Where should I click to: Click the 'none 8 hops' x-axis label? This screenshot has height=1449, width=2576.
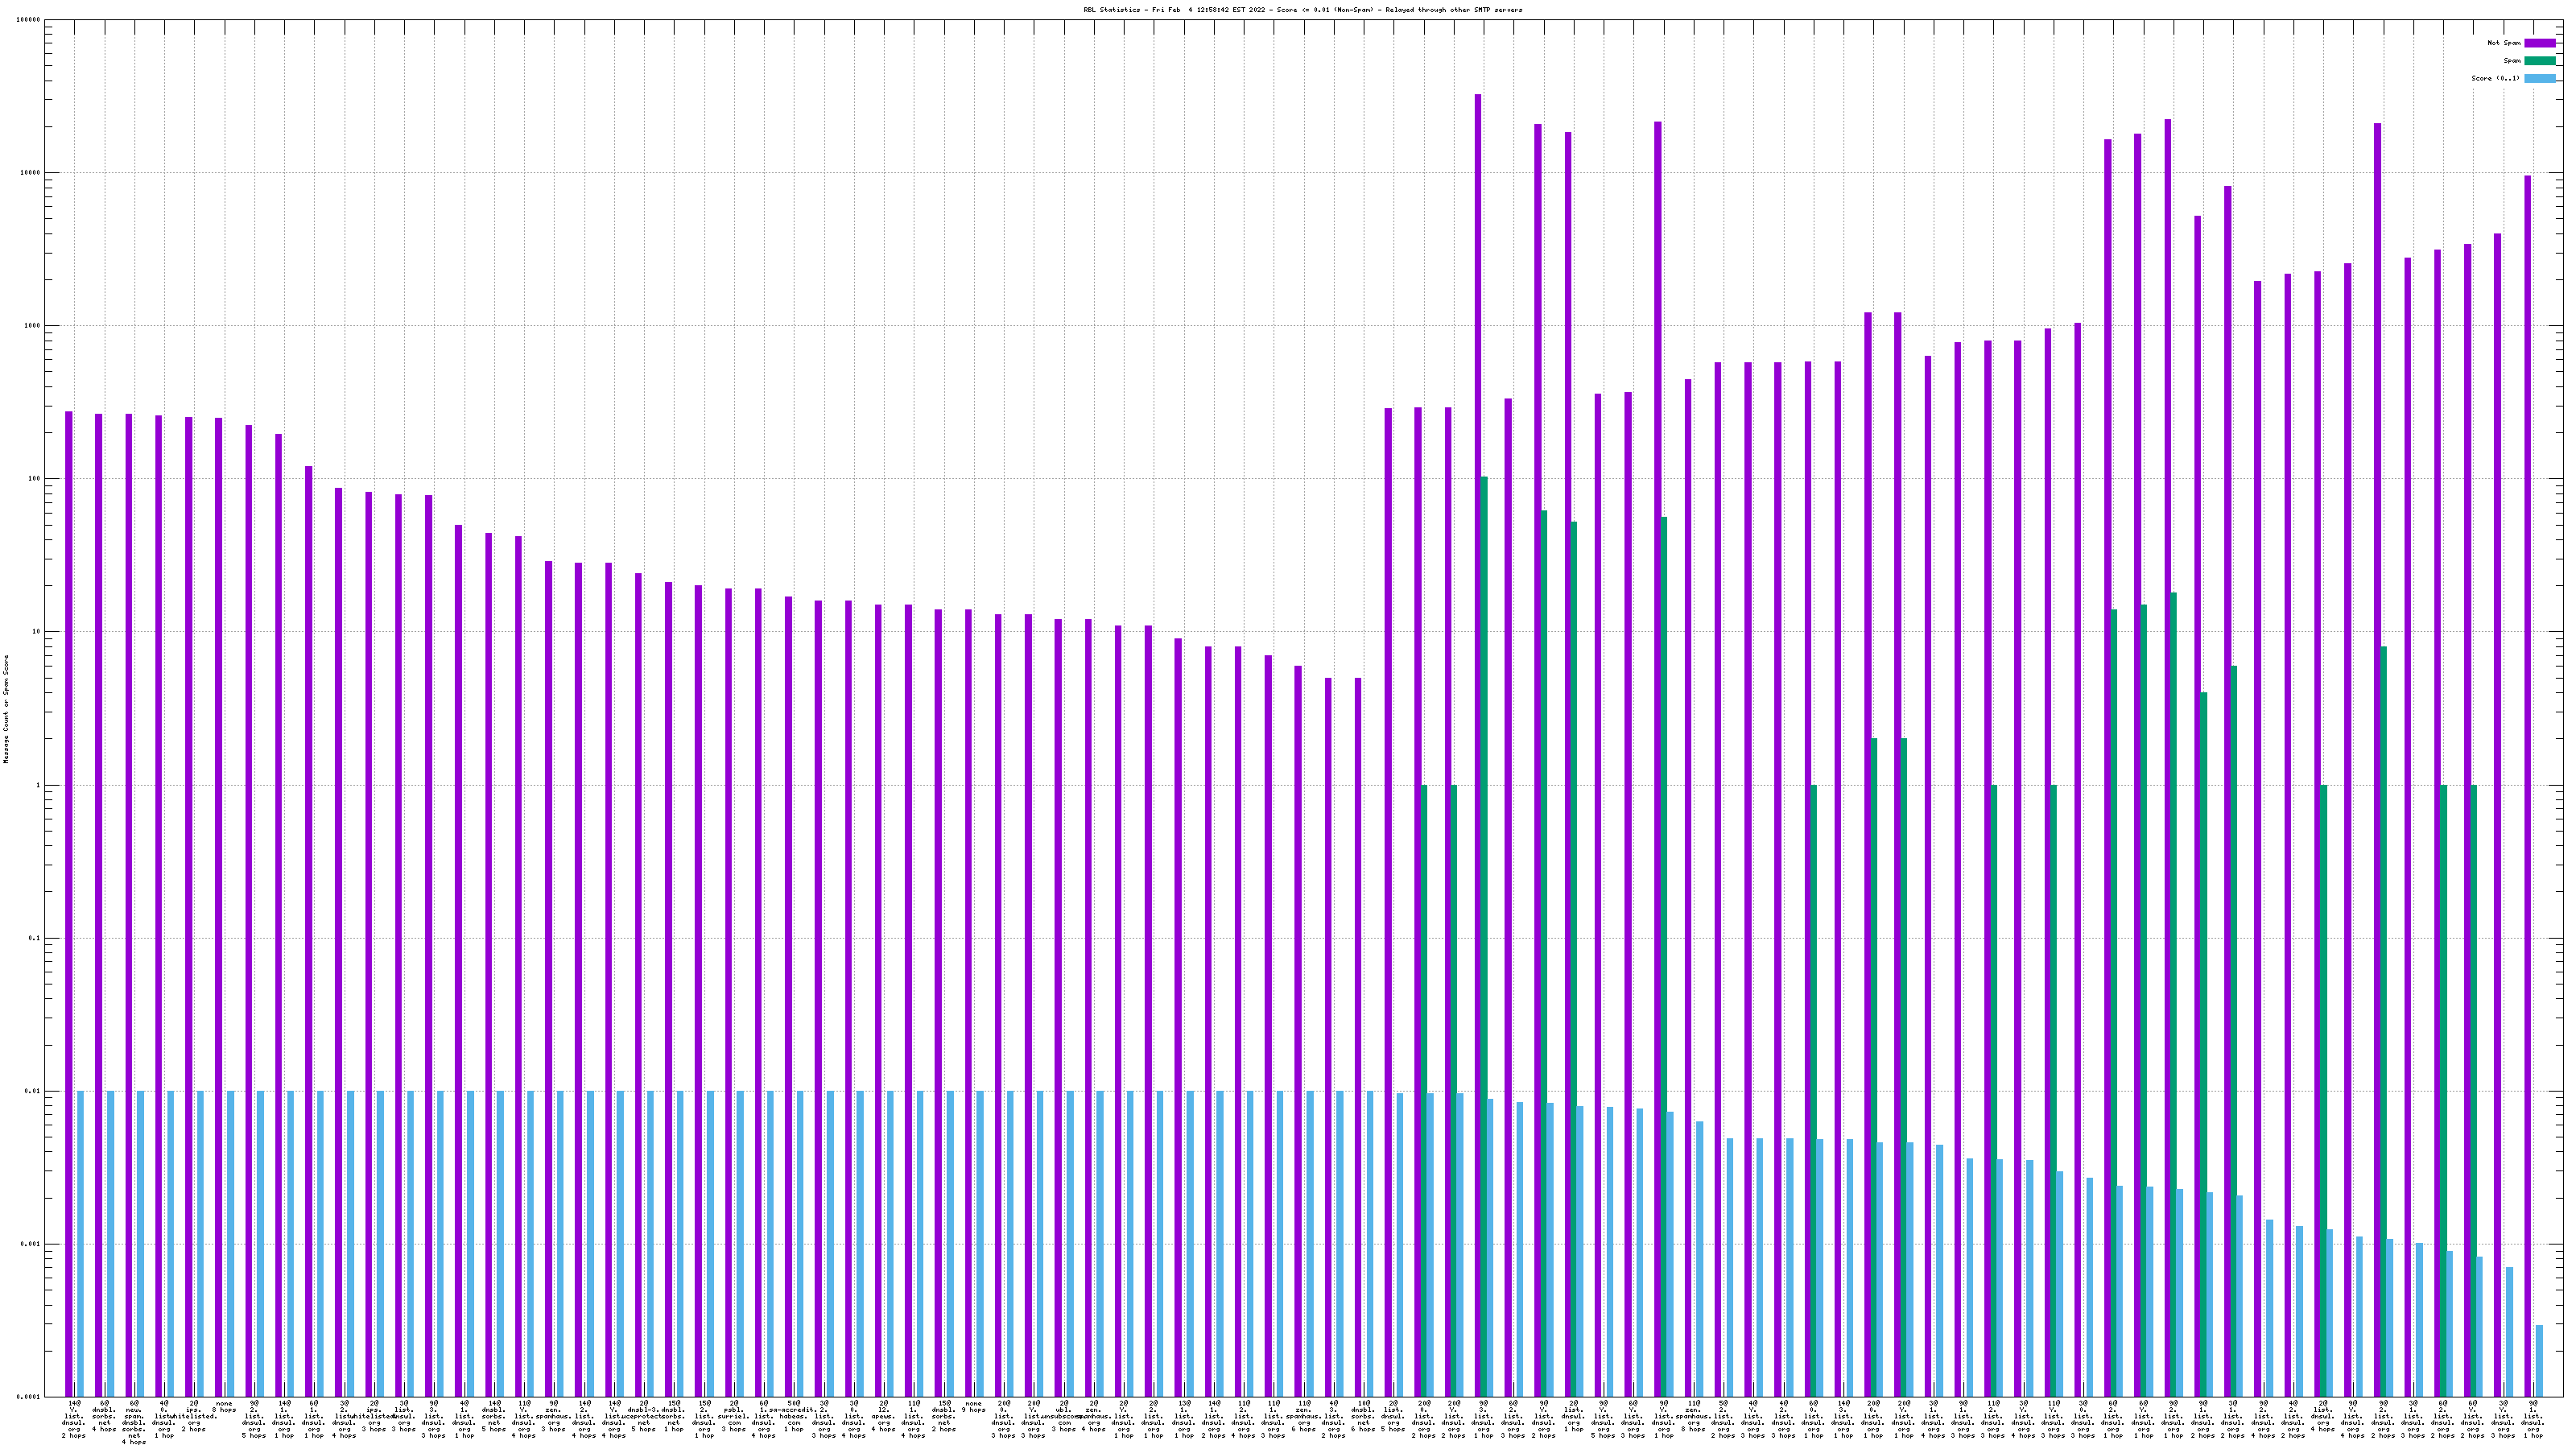224,1407
